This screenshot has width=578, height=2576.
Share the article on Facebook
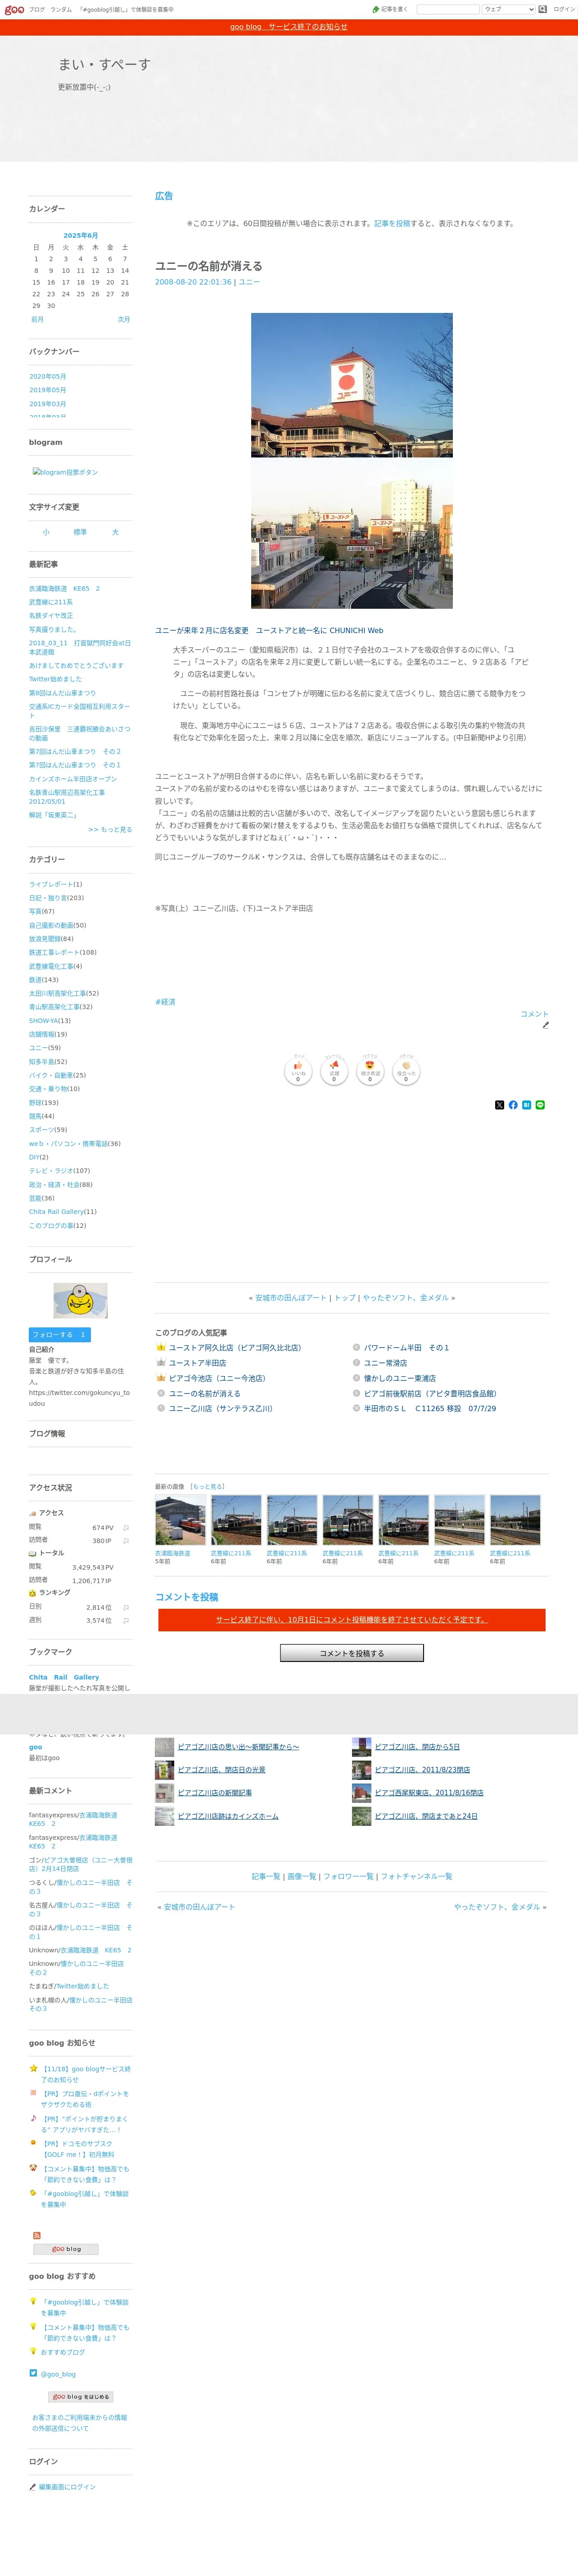click(513, 1105)
